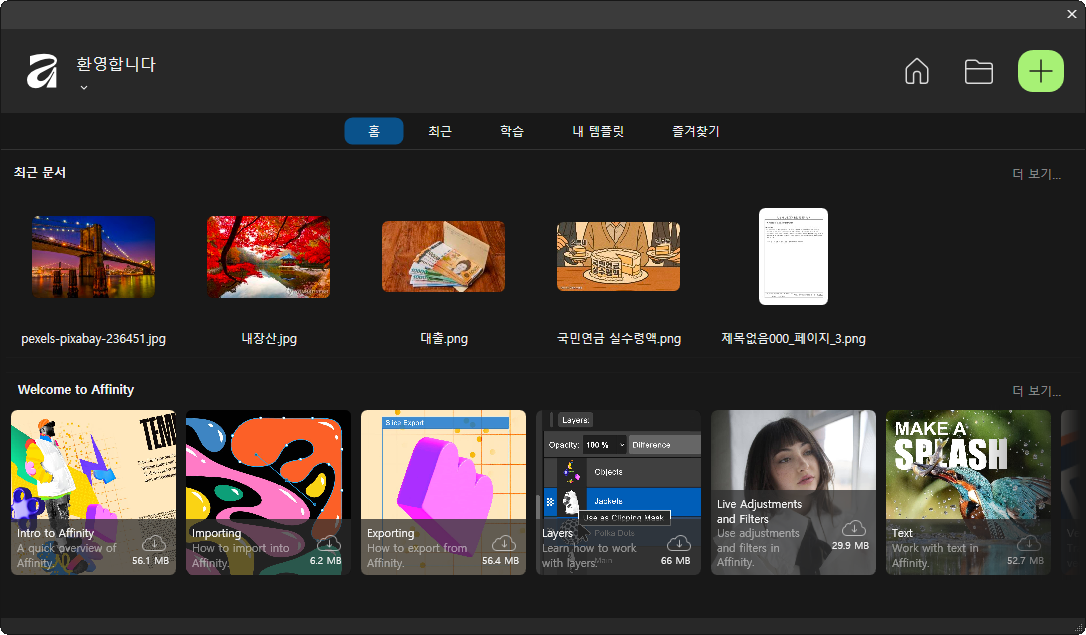
Task: Click the 56.4 MB size label
Action: click(x=500, y=561)
